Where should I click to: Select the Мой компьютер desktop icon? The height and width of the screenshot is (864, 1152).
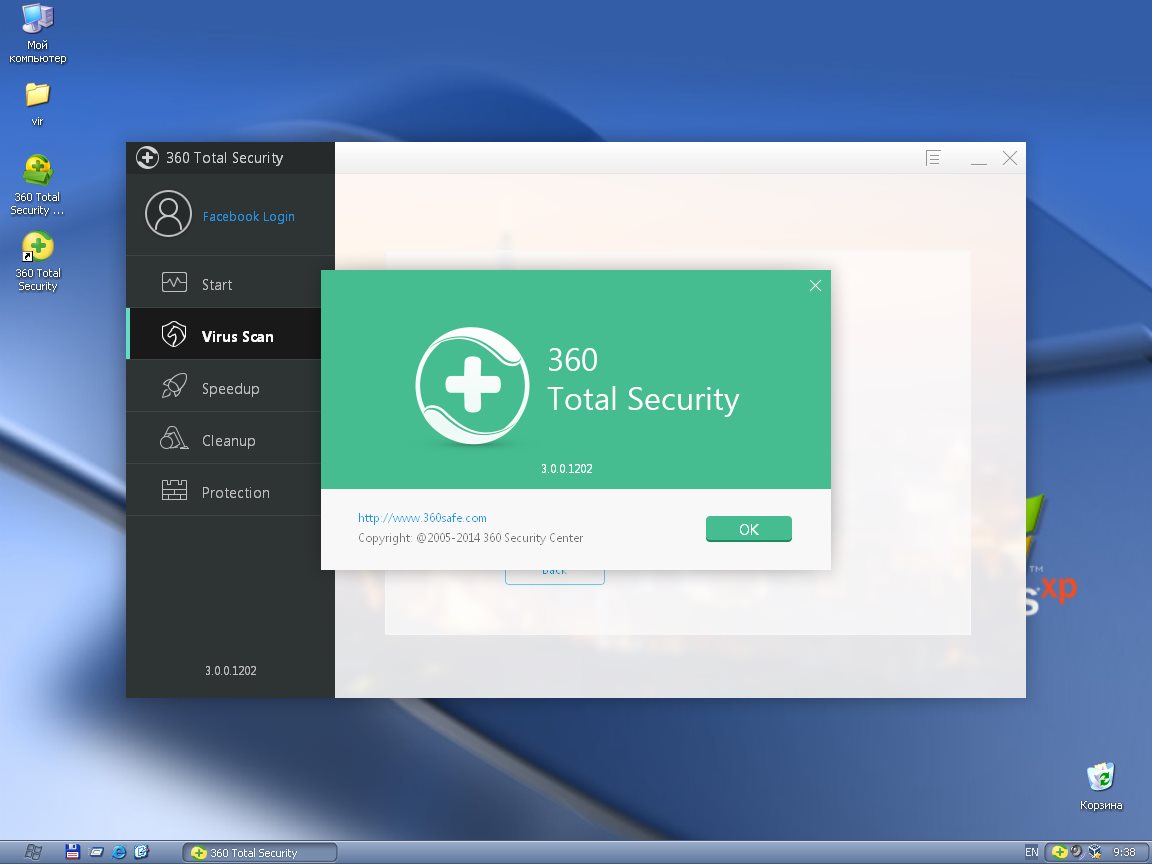pos(37,34)
